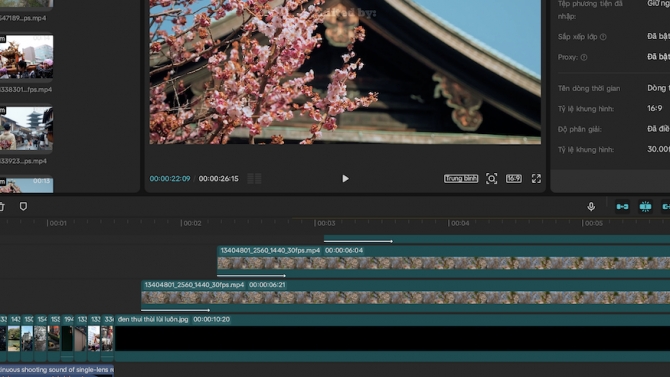Click the file name 547189...ps.mp4
This screenshot has height=377, width=670.
tap(23, 18)
